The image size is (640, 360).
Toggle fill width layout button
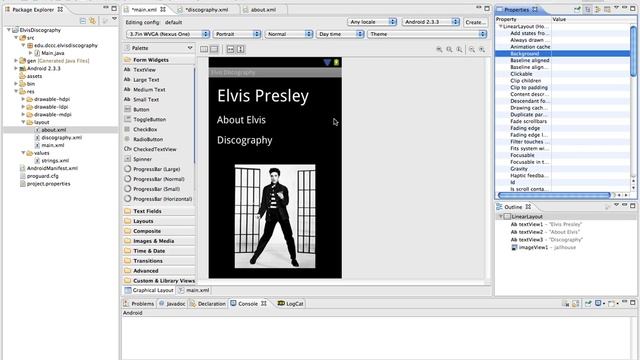click(231, 49)
